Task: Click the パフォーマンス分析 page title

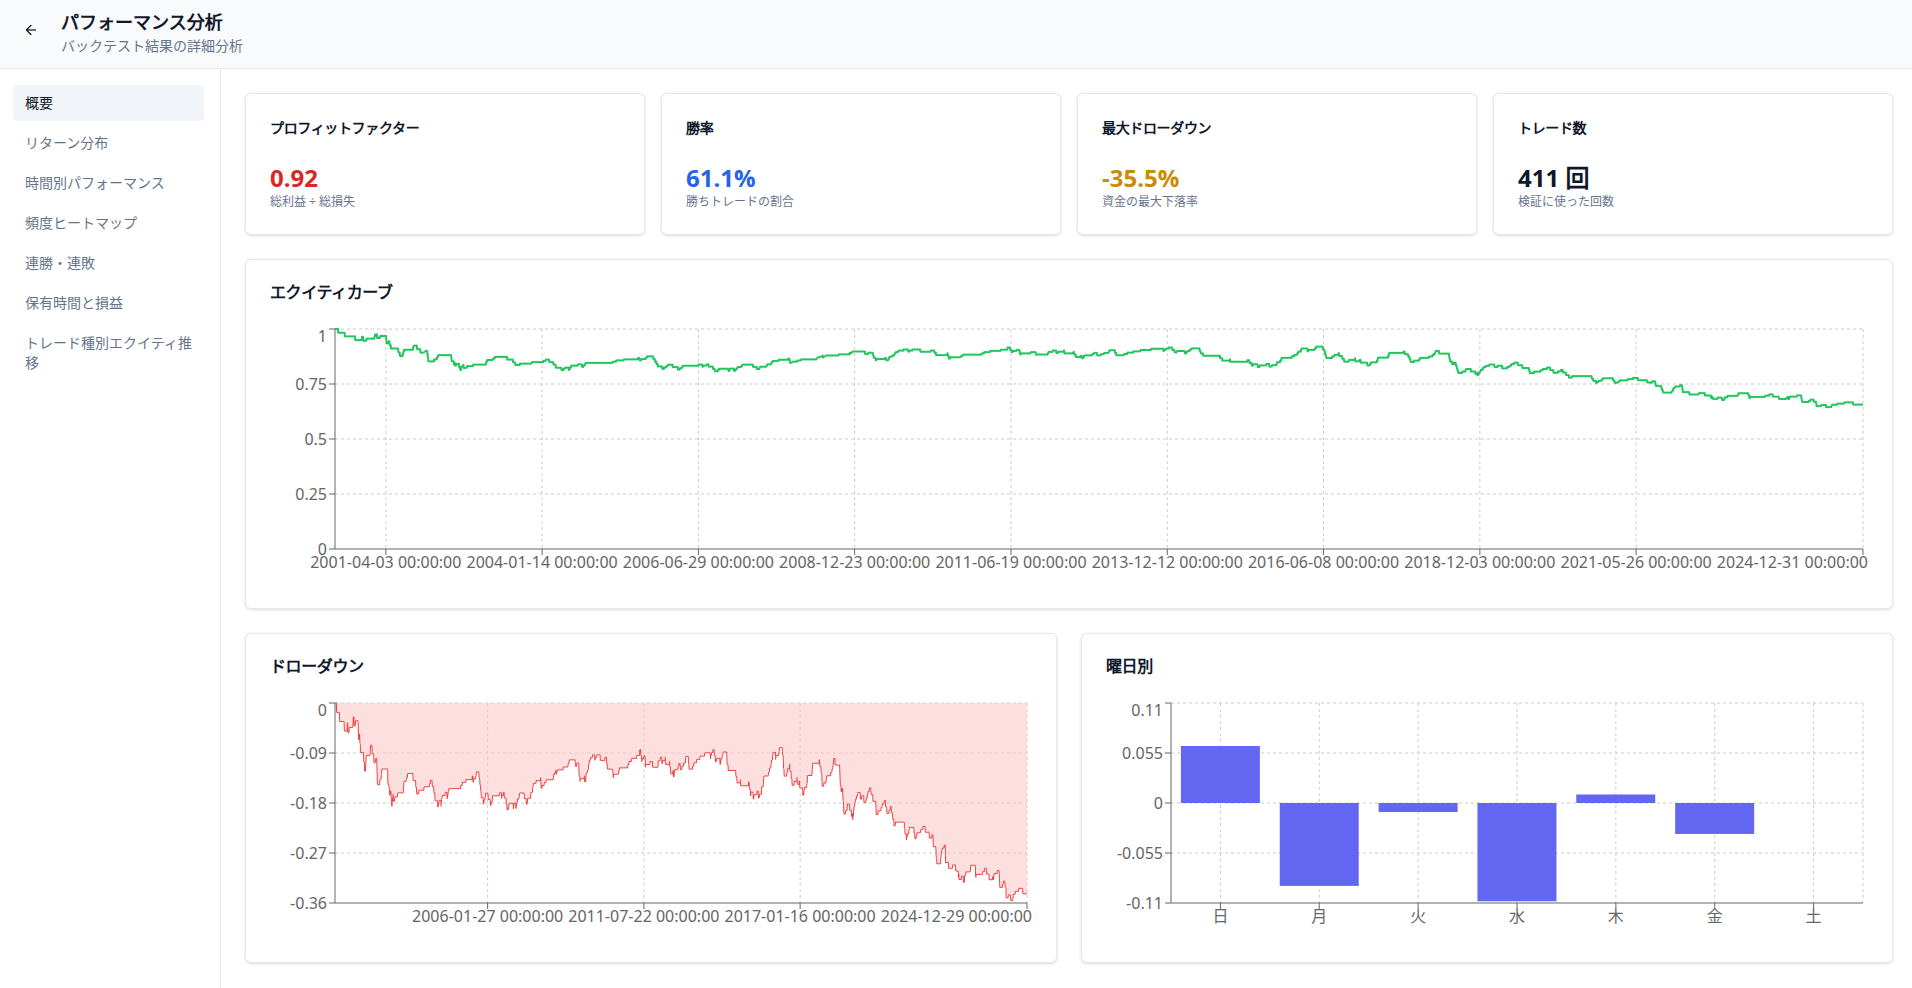Action: (x=142, y=22)
